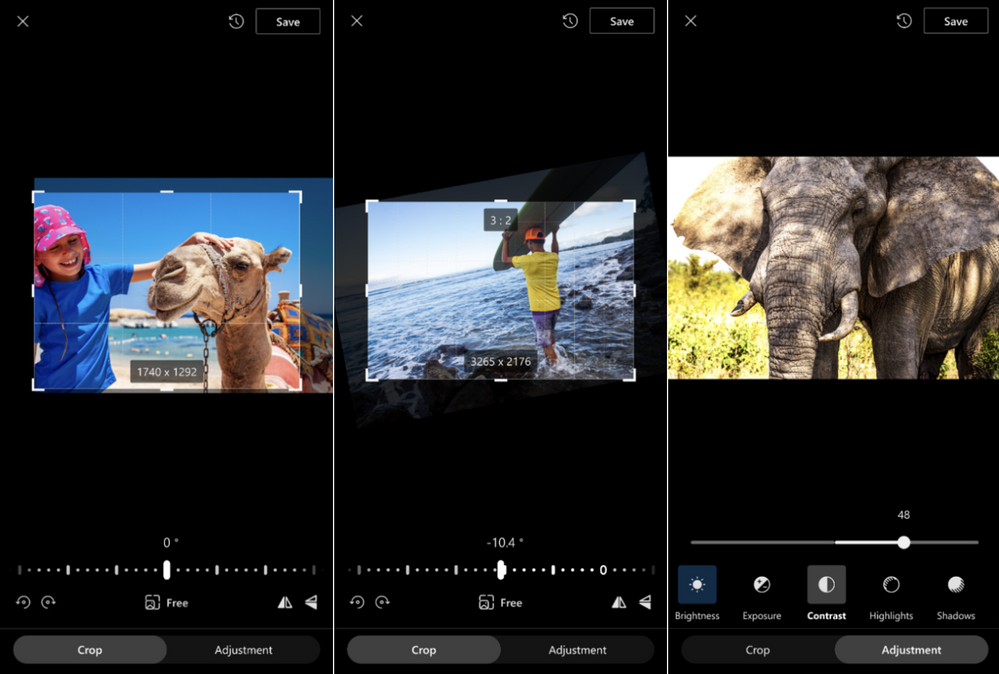Open edit history in elephant photo panel
Image resolution: width=999 pixels, height=674 pixels.
(904, 21)
